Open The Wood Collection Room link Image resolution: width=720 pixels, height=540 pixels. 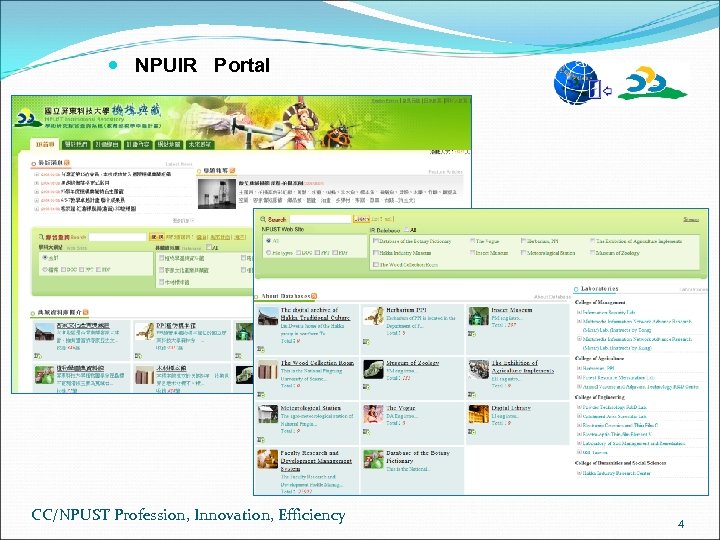tap(317, 363)
